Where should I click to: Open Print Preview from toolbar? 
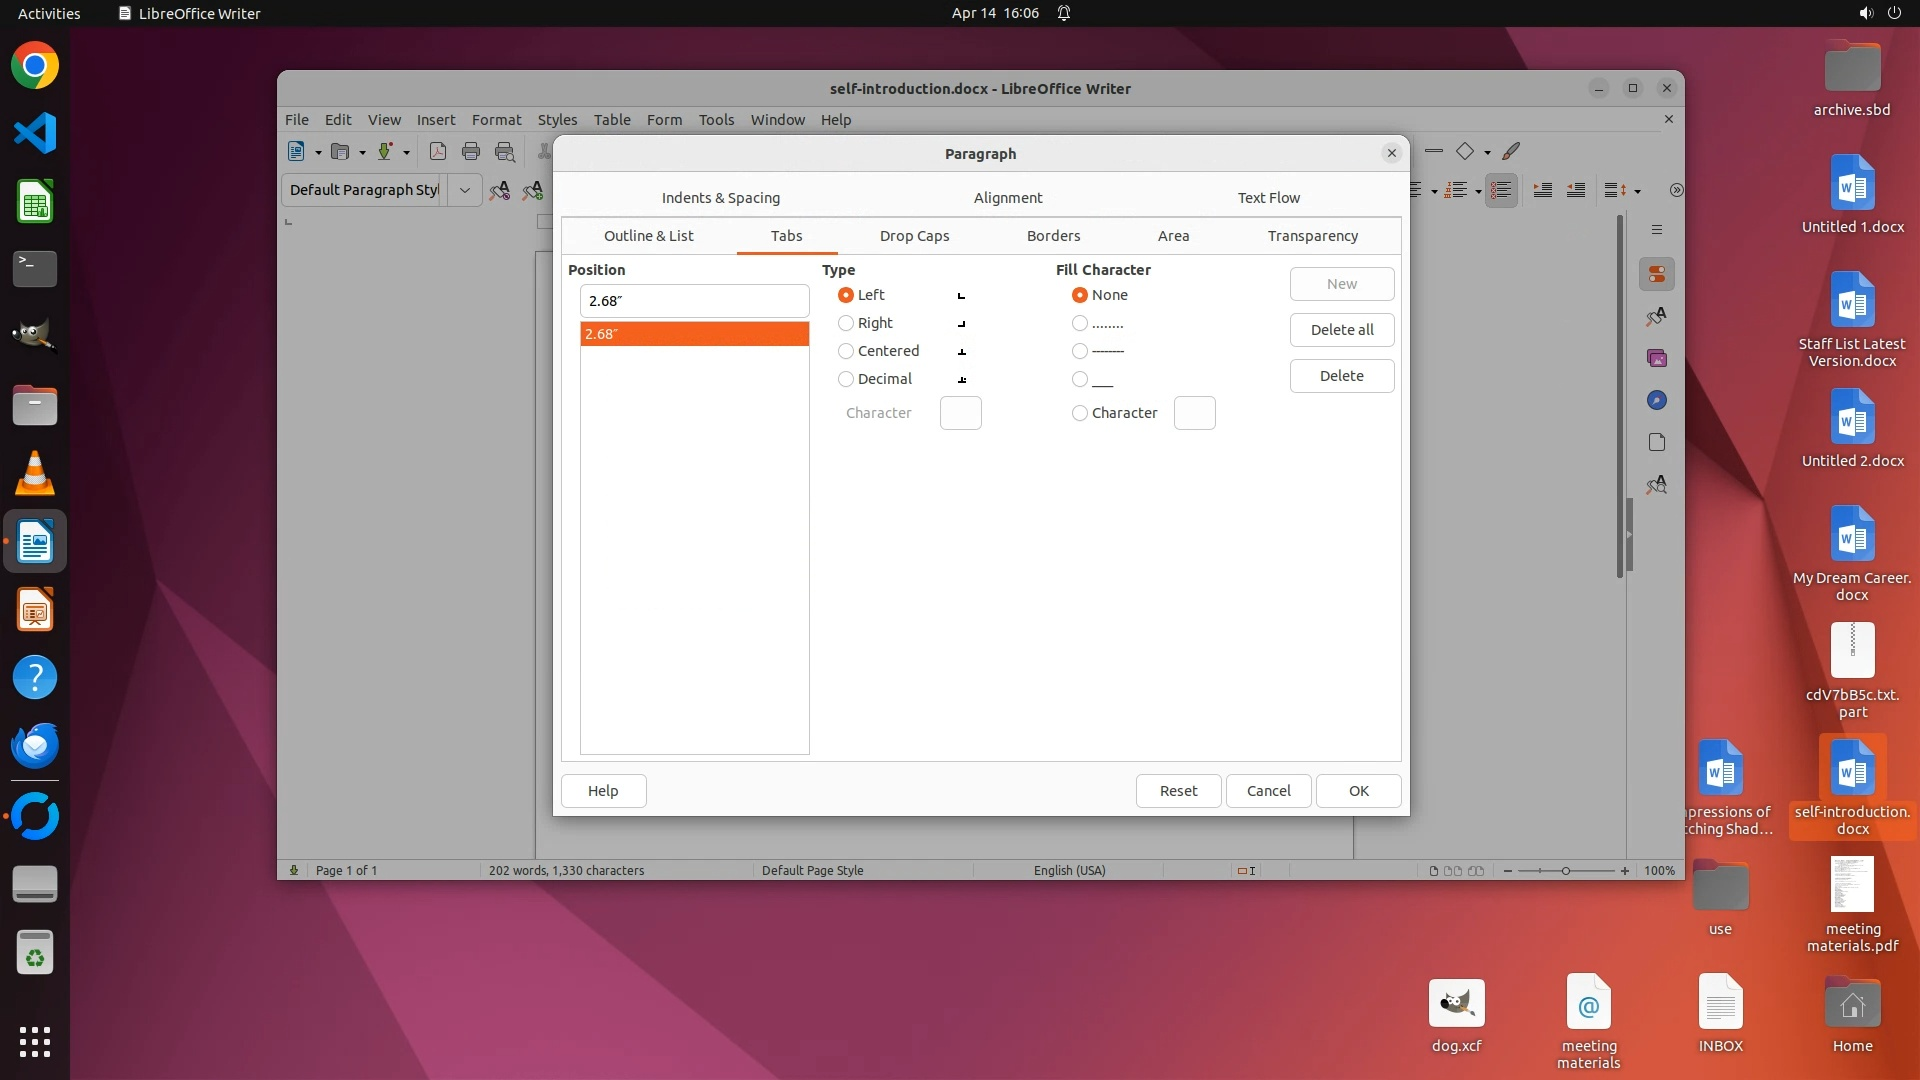tap(505, 152)
